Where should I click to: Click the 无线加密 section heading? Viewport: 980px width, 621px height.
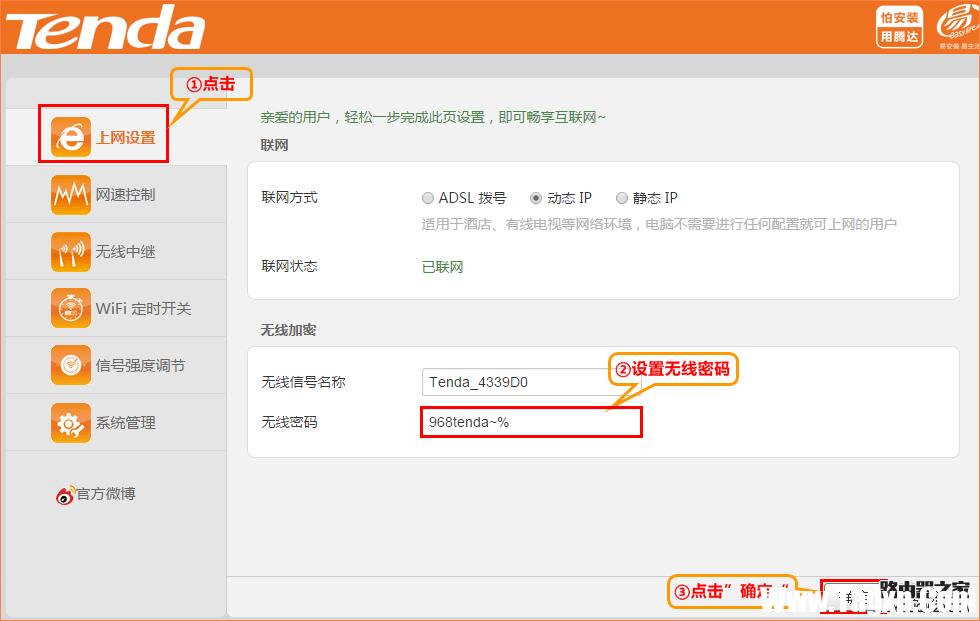tap(288, 330)
